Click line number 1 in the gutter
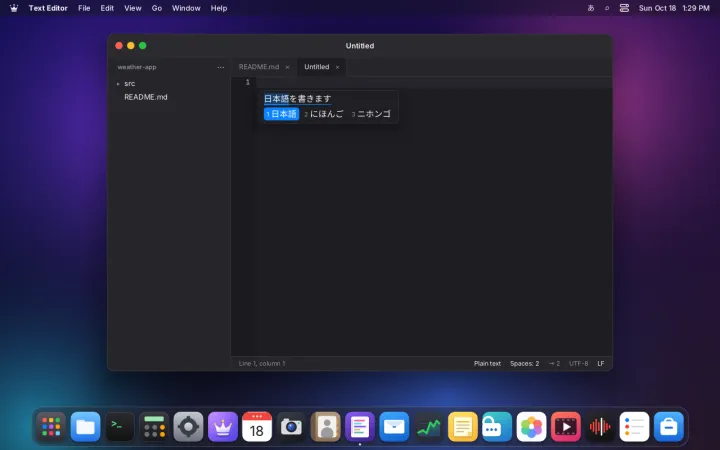The image size is (720, 450). coord(248,82)
